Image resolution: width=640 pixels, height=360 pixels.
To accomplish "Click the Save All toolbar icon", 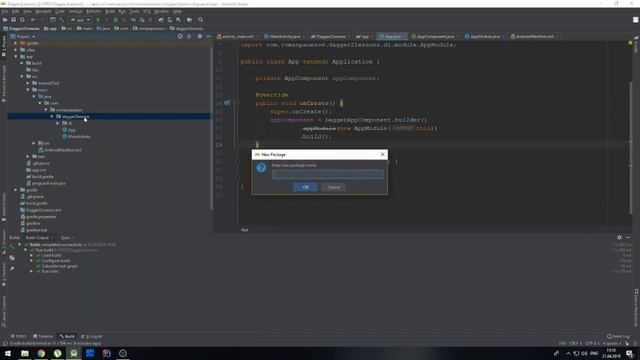I will [x=13, y=20].
